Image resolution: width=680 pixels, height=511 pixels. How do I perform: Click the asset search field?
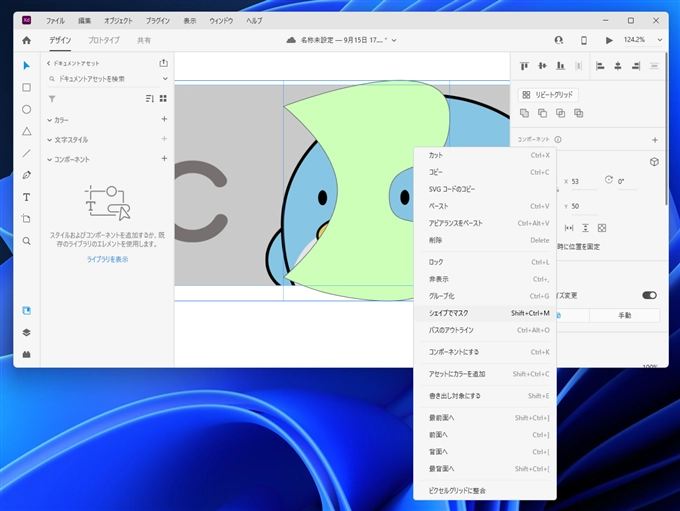[104, 79]
